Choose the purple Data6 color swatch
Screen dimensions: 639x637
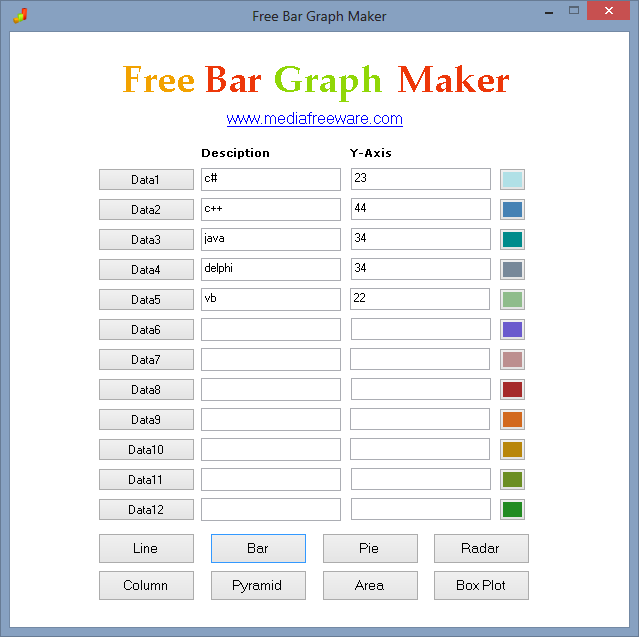(512, 330)
